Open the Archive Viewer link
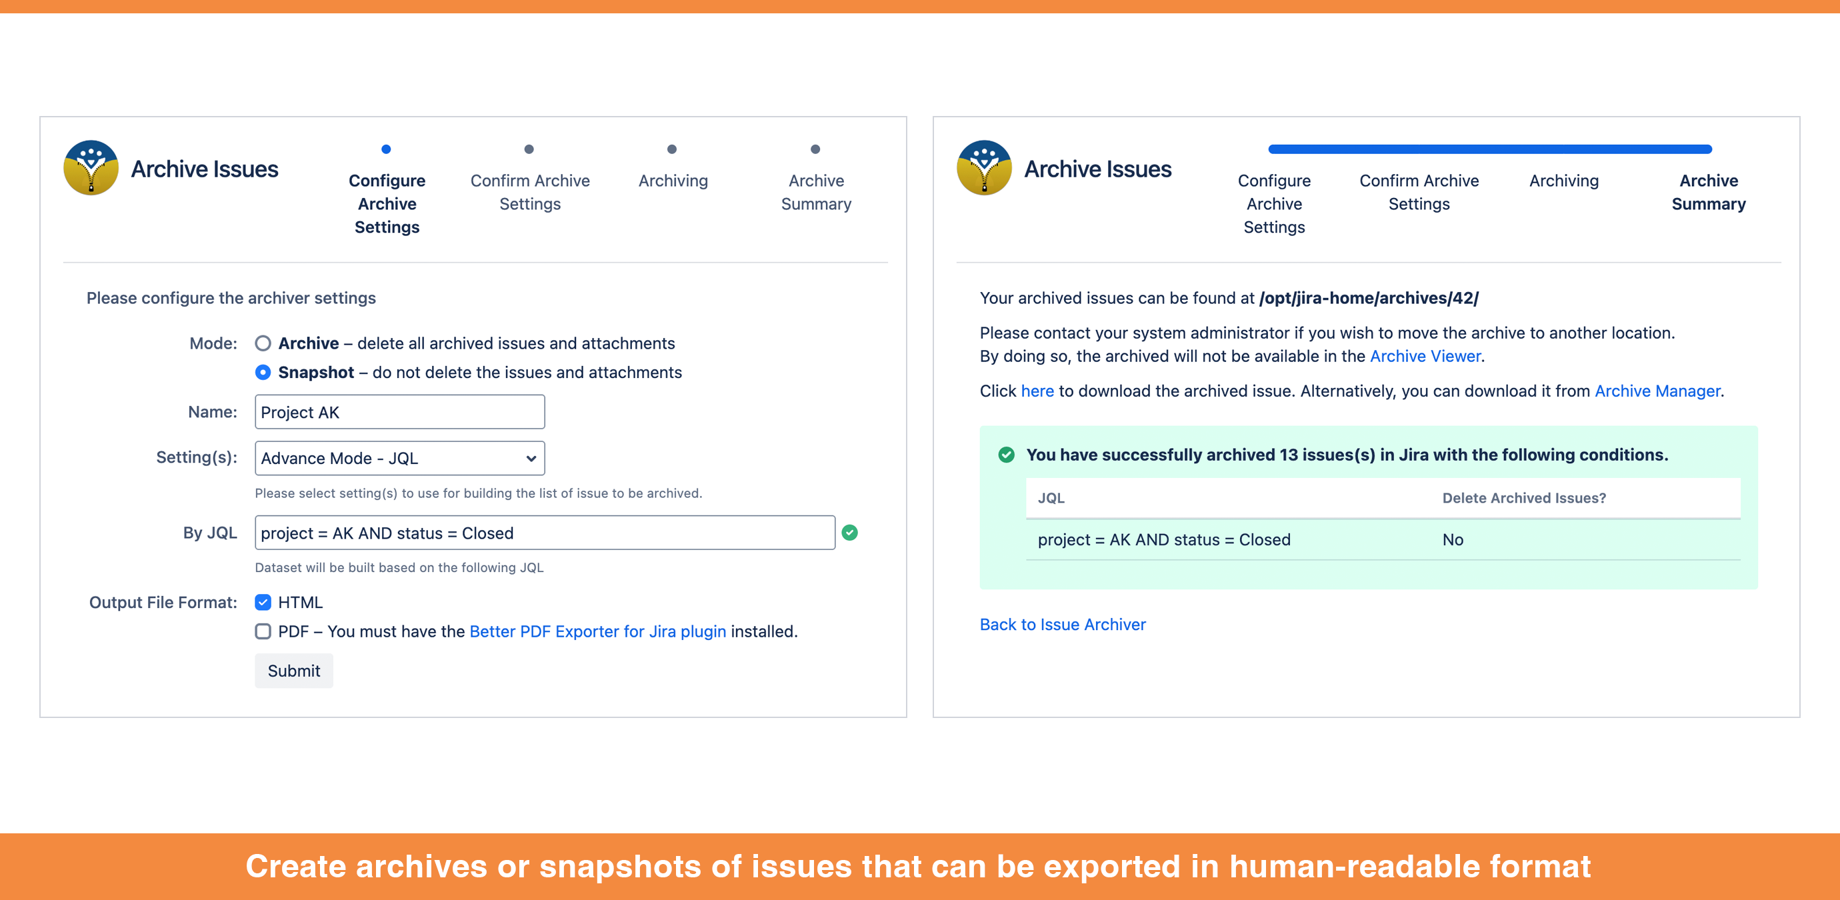Screen dimensions: 1840x900 pos(1424,356)
